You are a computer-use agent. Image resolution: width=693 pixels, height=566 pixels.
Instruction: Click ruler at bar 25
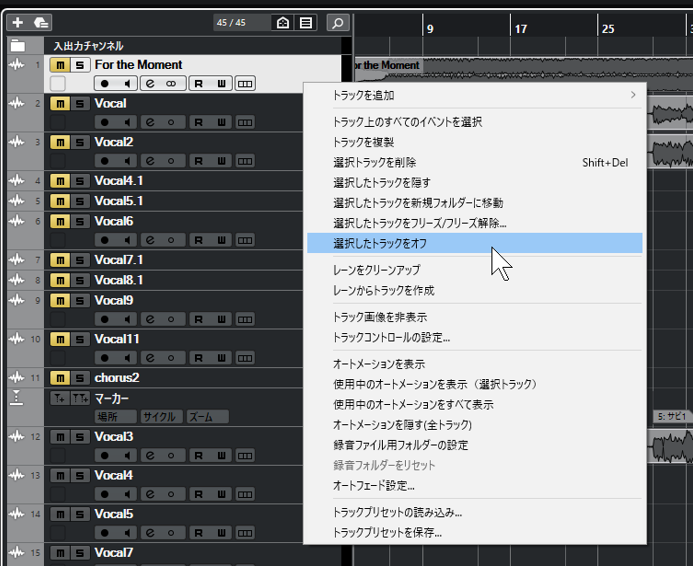pyautogui.click(x=608, y=29)
